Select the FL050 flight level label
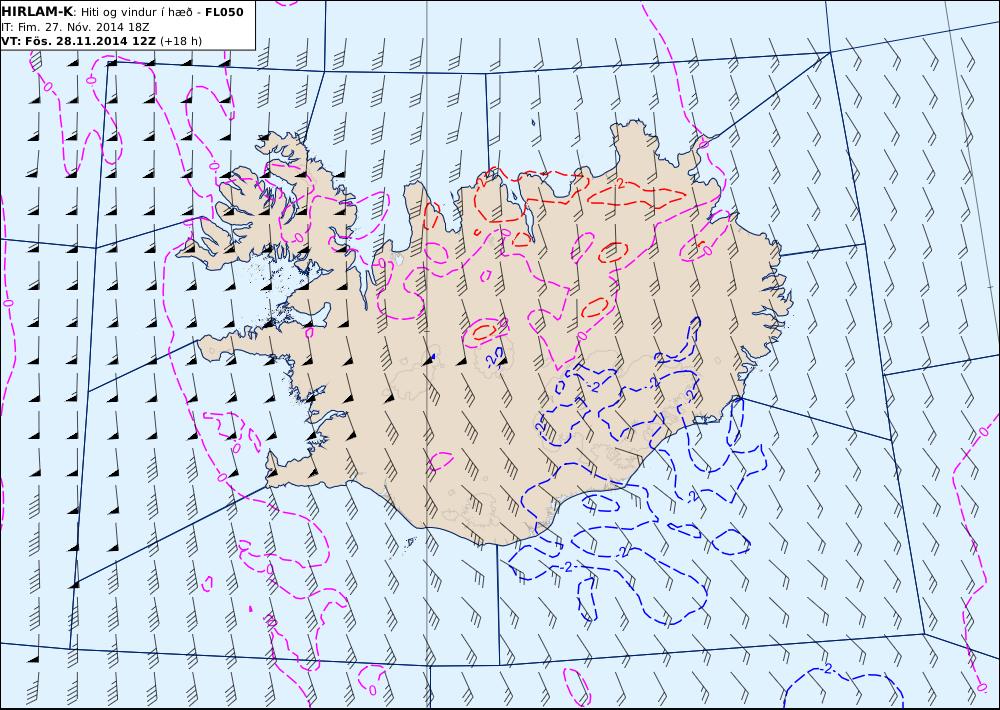 click(224, 12)
